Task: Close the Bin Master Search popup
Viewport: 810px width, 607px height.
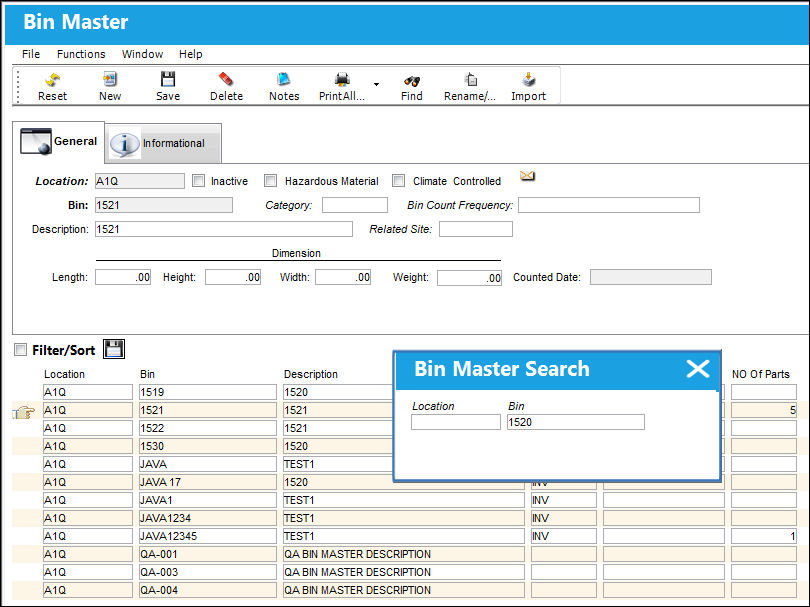Action: click(698, 368)
